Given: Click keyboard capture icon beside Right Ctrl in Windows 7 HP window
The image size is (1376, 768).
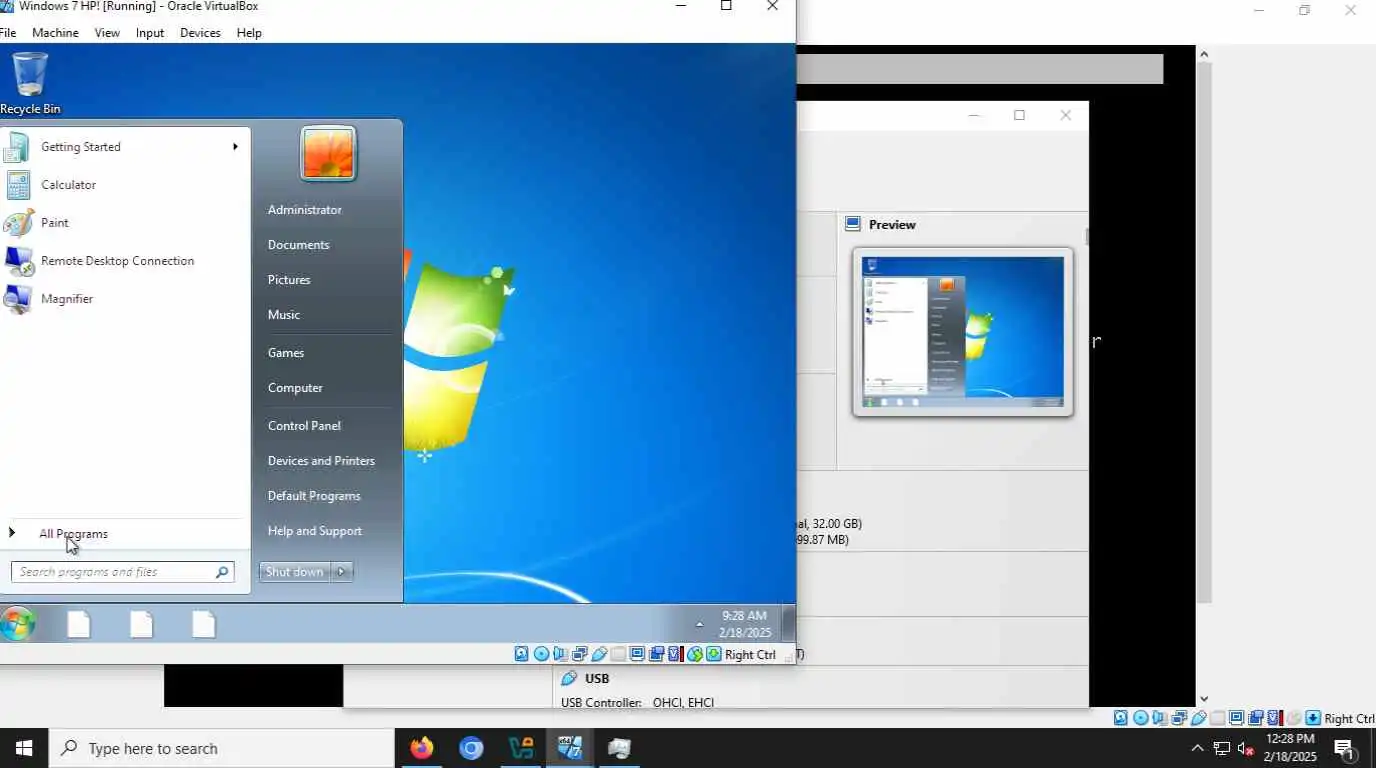Looking at the screenshot, I should [714, 654].
